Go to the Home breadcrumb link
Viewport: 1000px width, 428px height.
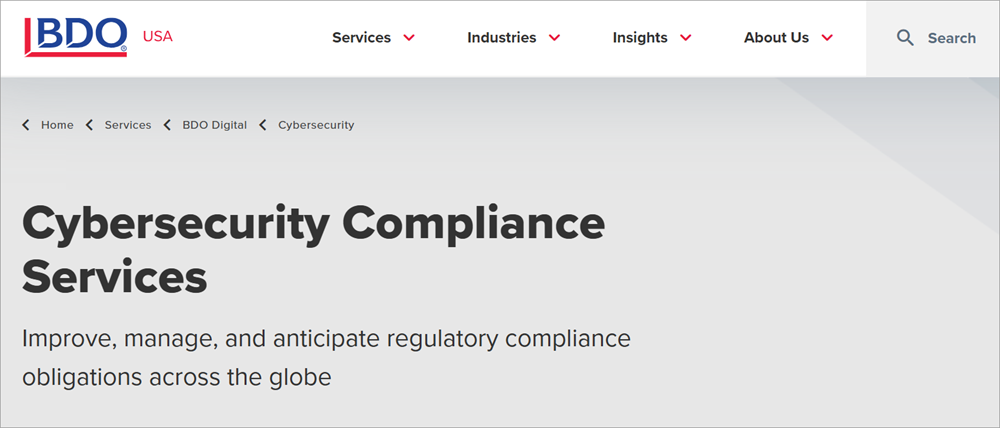[x=57, y=125]
